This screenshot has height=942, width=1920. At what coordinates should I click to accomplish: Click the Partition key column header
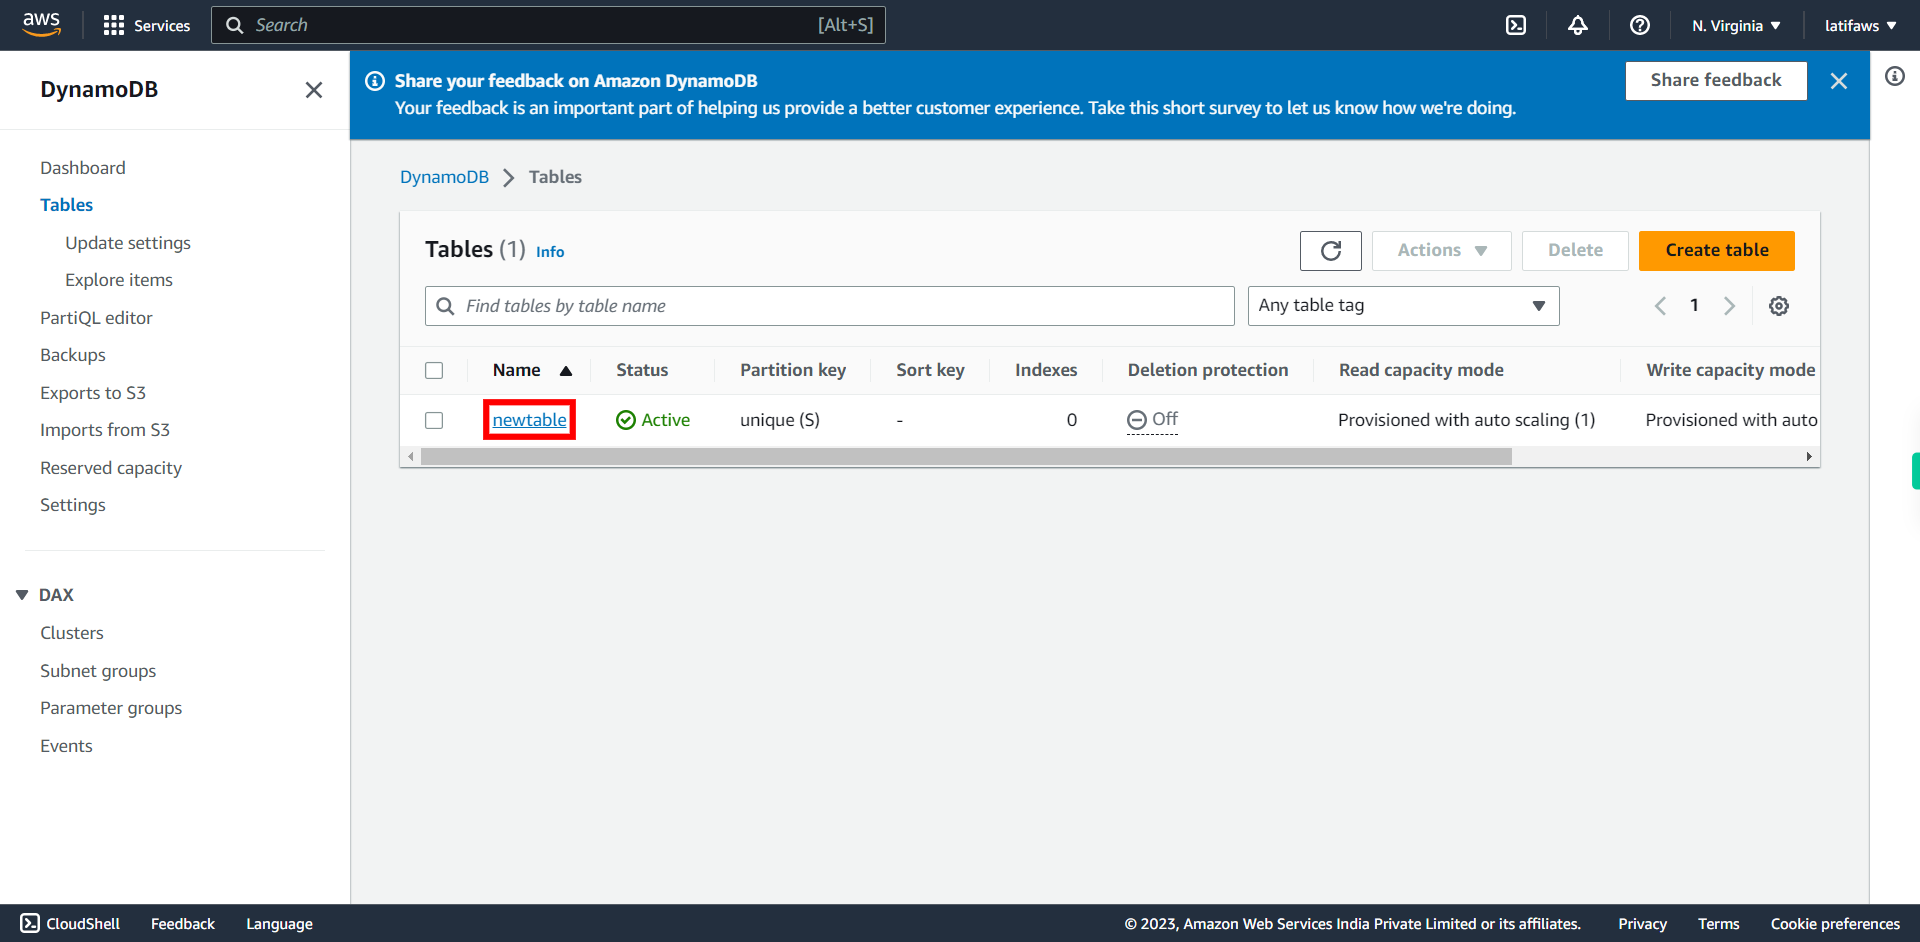click(793, 370)
